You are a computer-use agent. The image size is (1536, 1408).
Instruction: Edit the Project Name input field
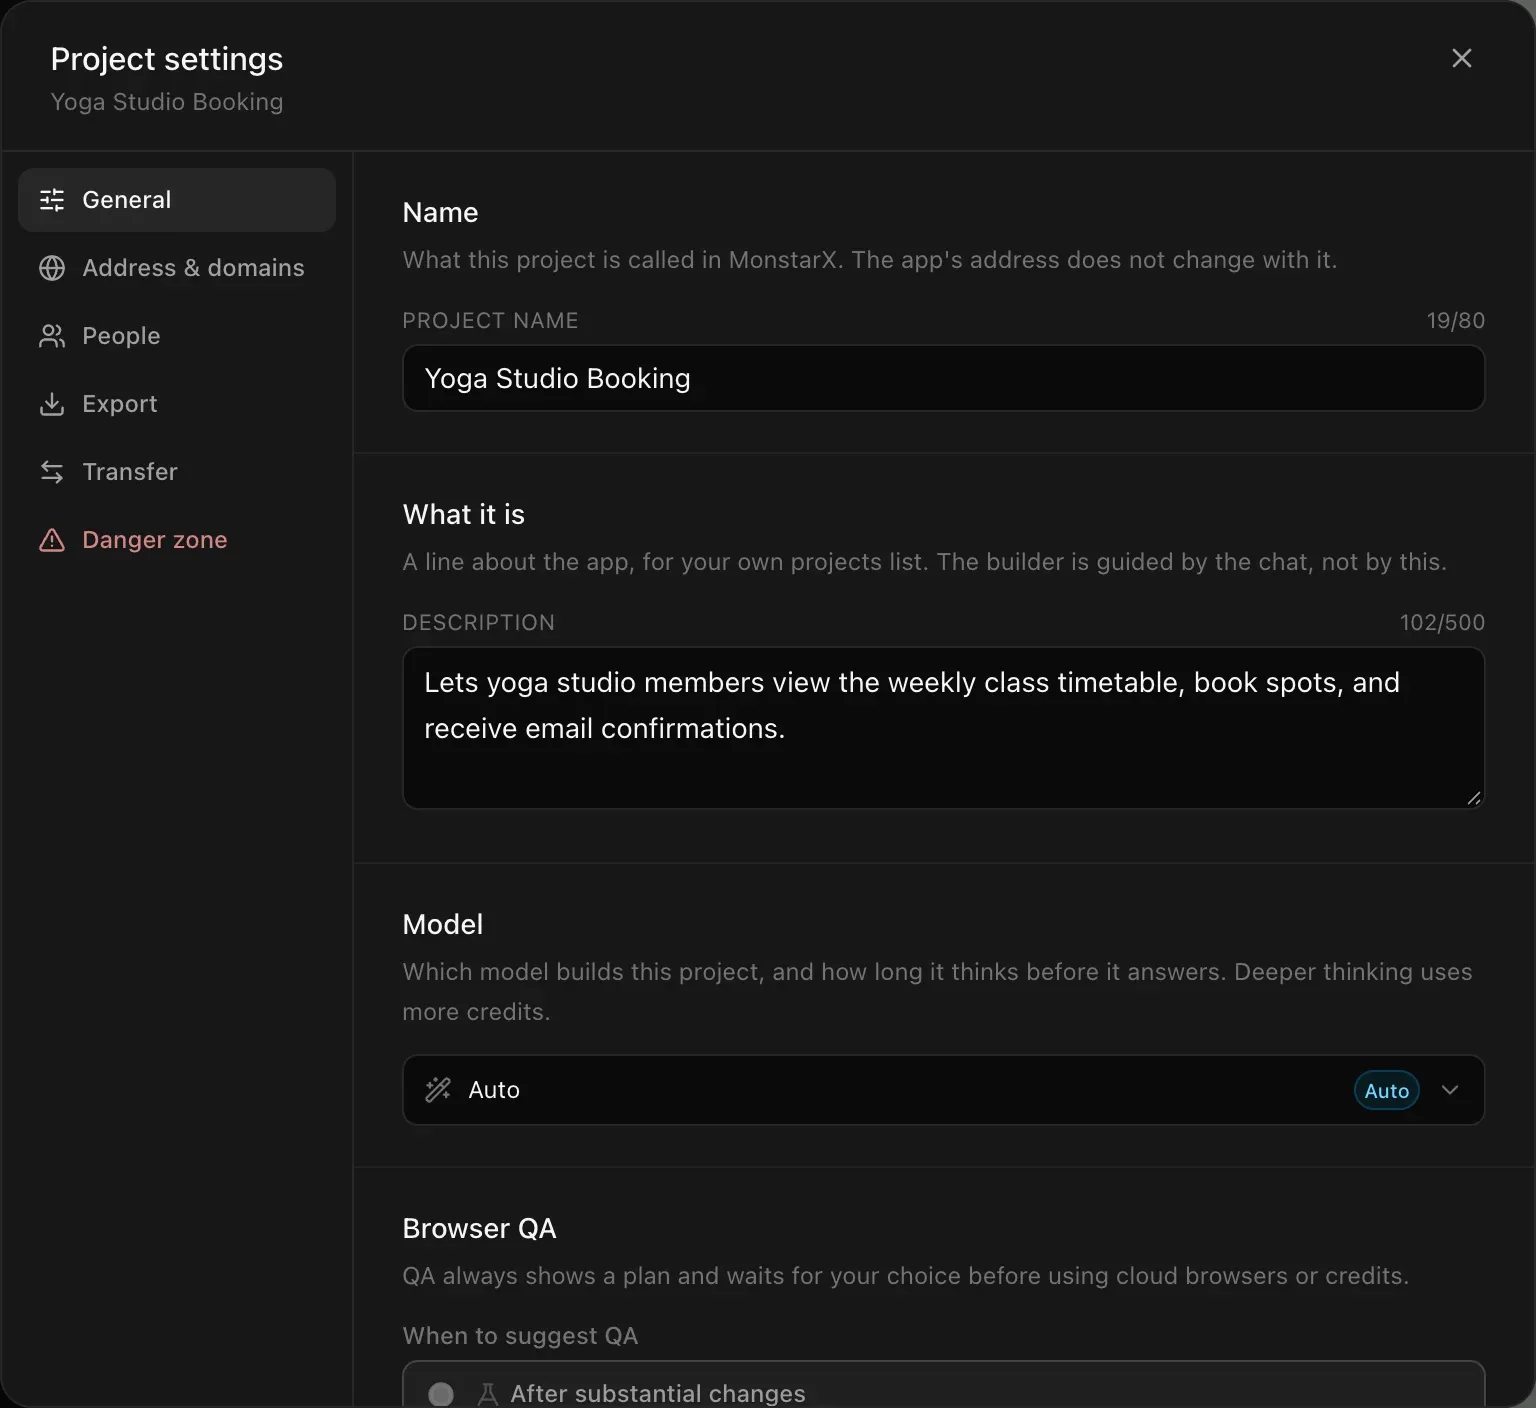click(x=943, y=378)
